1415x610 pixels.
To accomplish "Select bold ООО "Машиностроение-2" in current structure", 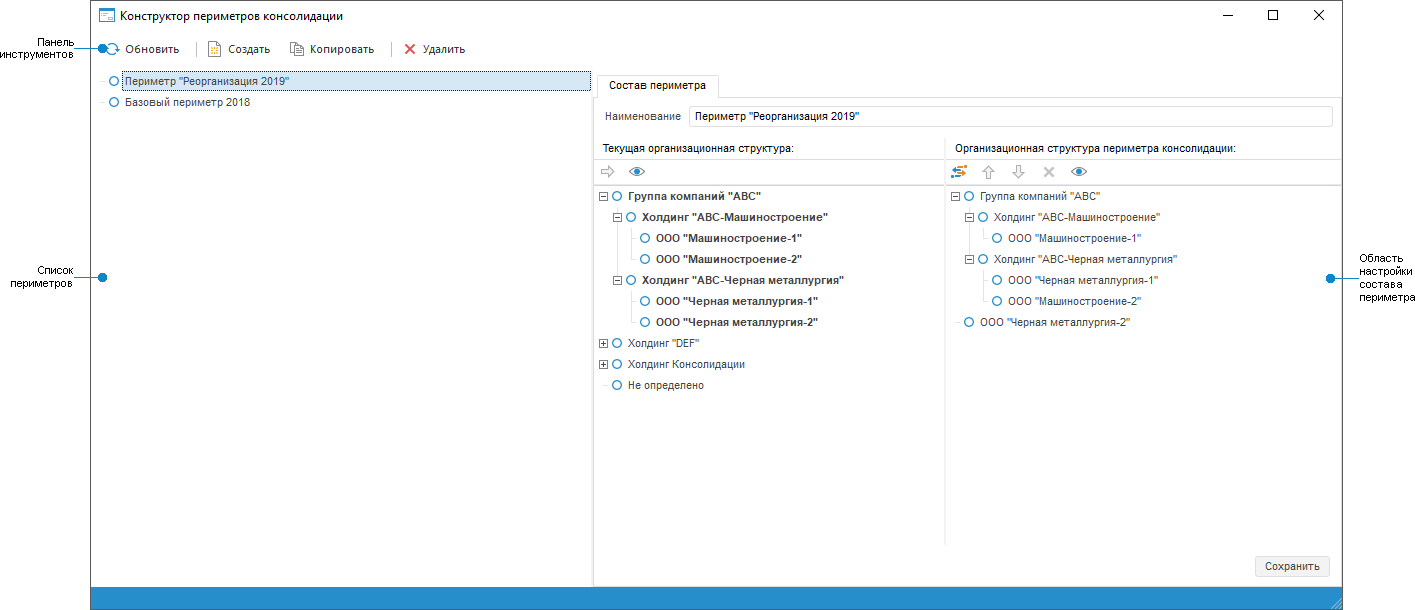I will (x=729, y=259).
